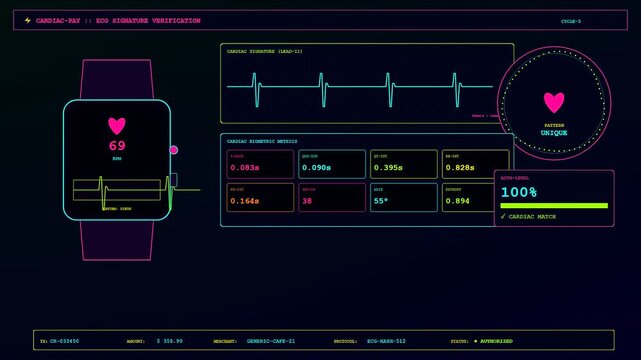The width and height of the screenshot is (641, 360).
Task: Select the 0.083s metric card
Action: pyautogui.click(x=260, y=164)
